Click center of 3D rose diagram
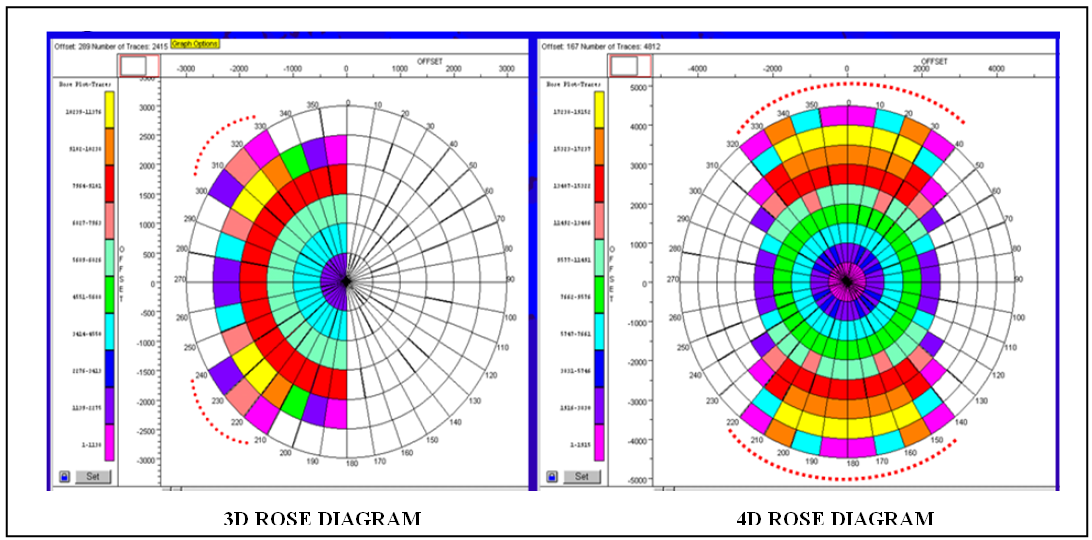 [x=346, y=283]
